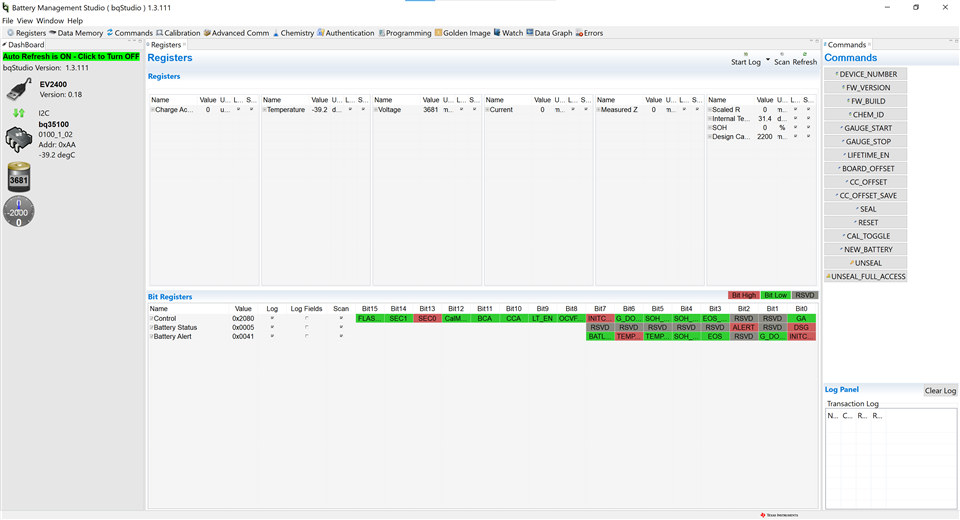Send the RESET command
The width and height of the screenshot is (960, 520).
[x=866, y=222]
